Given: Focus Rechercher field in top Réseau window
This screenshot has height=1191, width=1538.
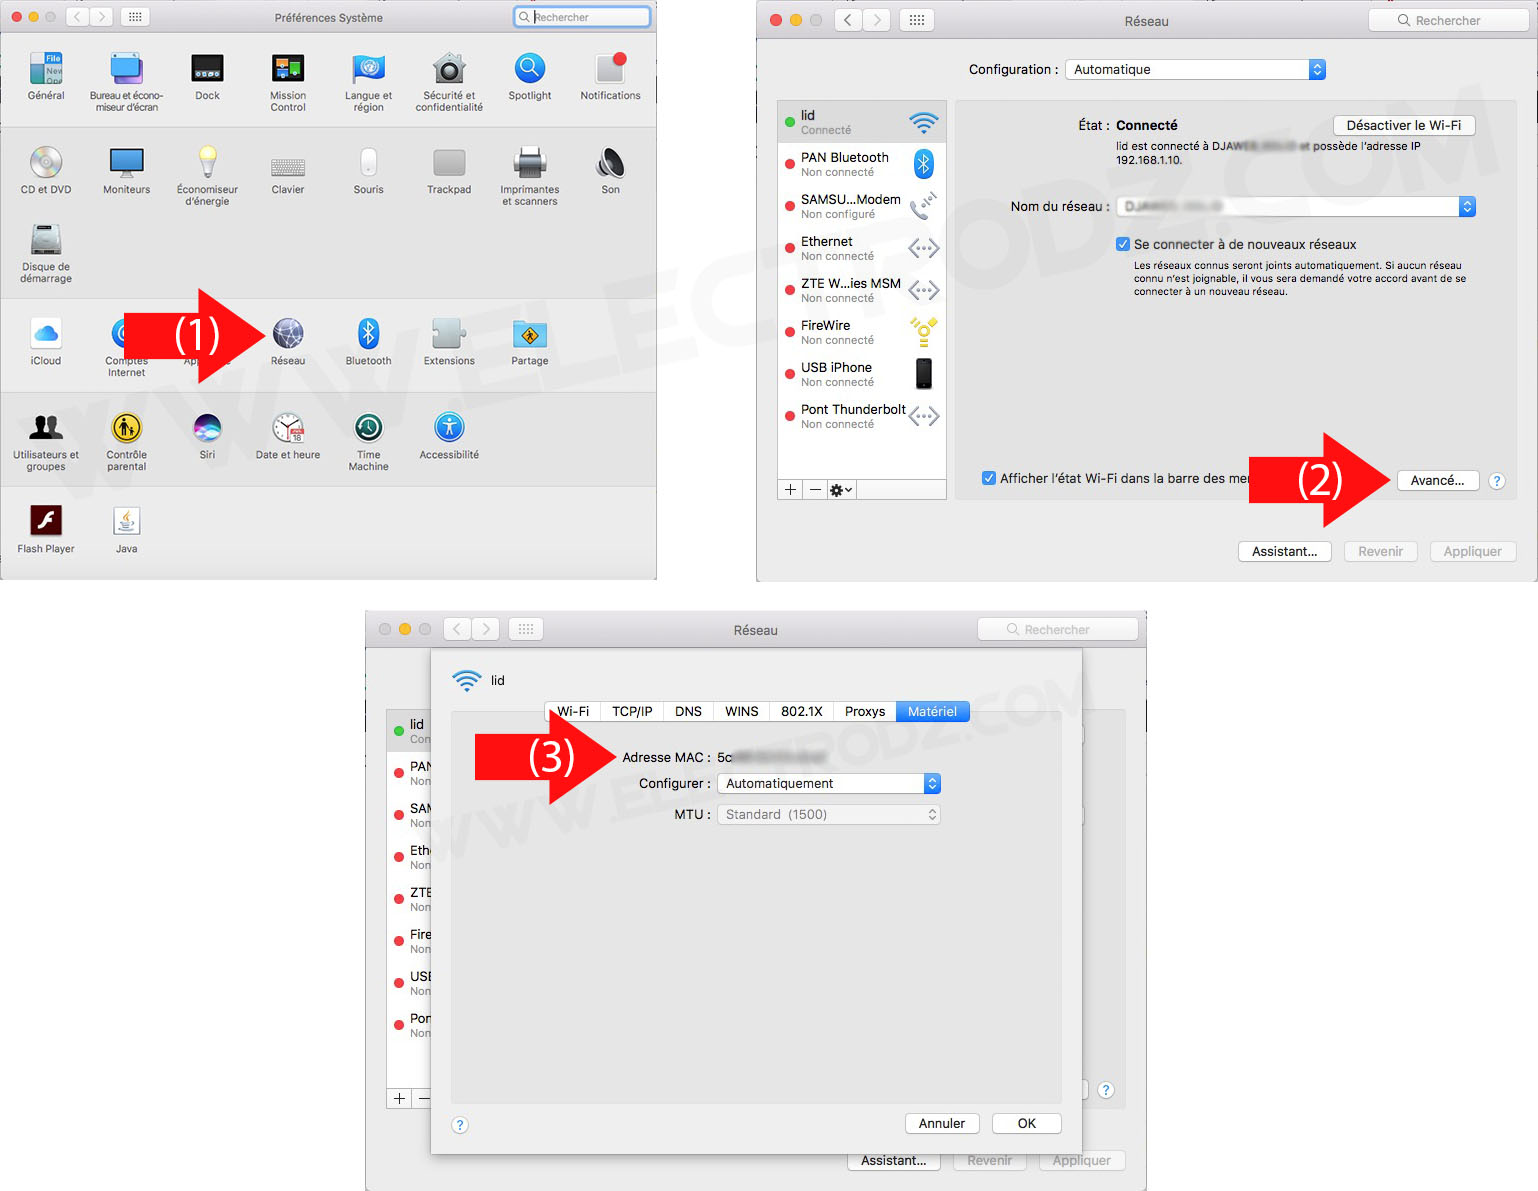Looking at the screenshot, I should (1448, 20).
